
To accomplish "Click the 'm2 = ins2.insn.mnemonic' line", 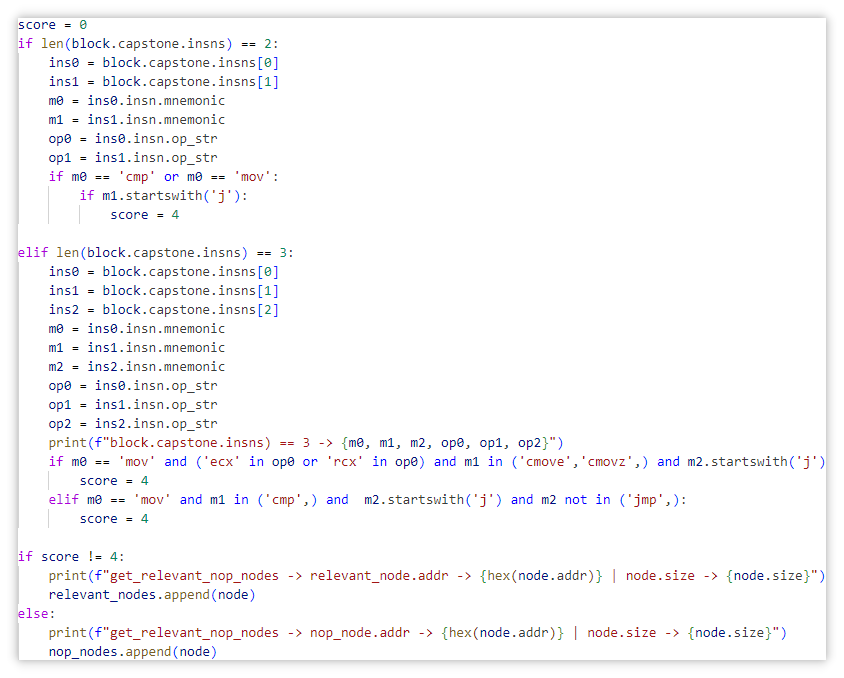I will tap(137, 367).
